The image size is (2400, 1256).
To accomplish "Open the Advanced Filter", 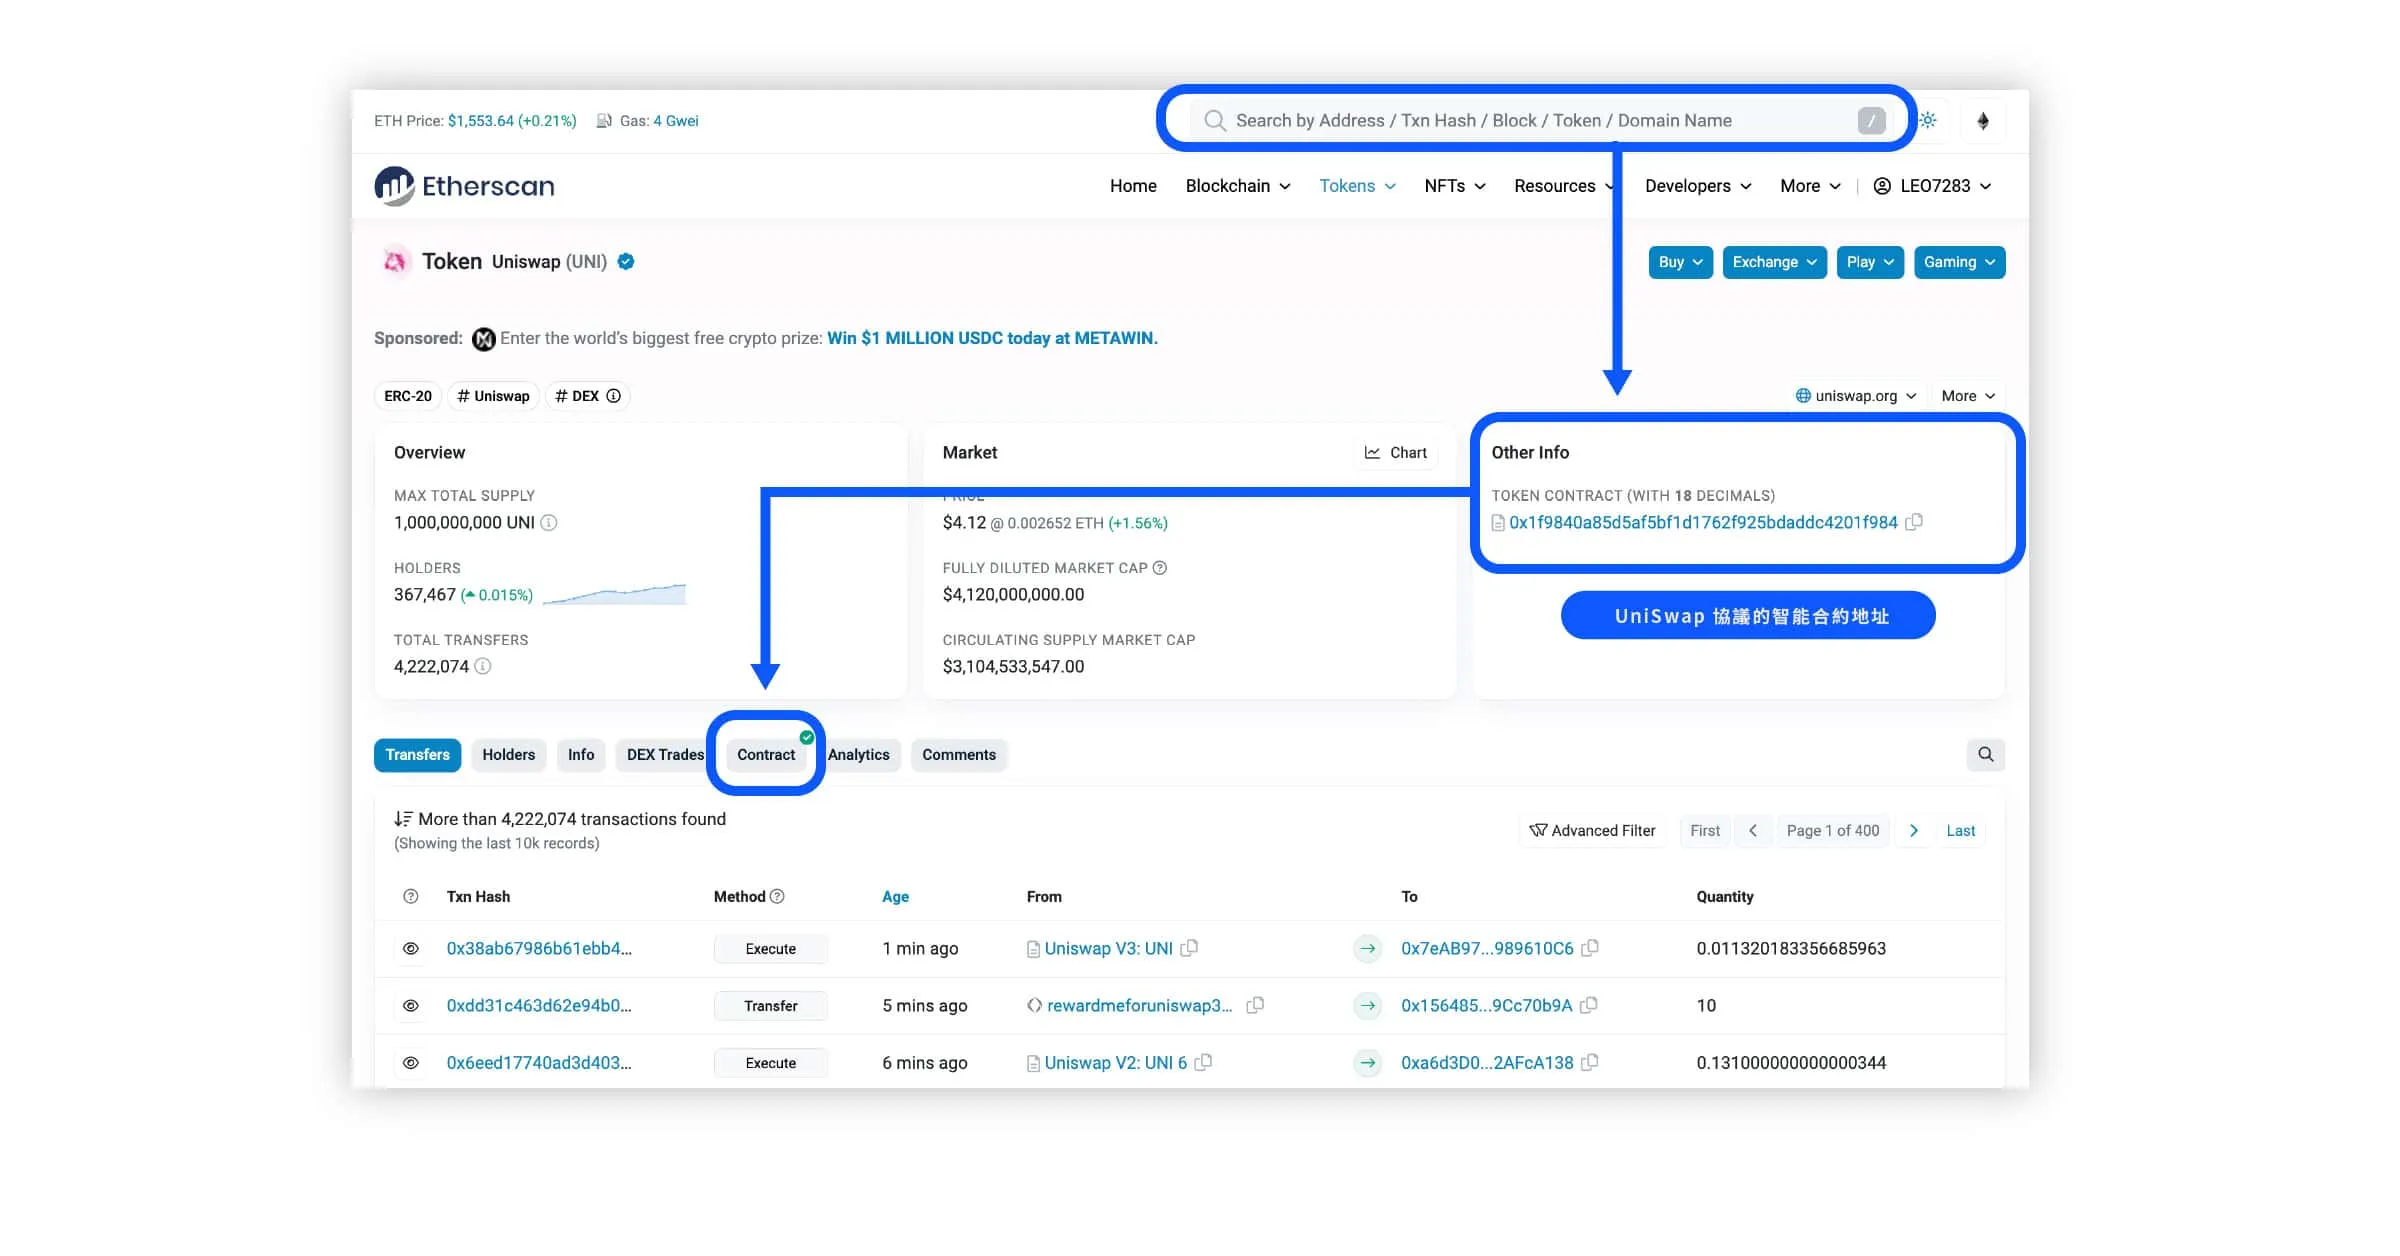I will pos(1592,830).
